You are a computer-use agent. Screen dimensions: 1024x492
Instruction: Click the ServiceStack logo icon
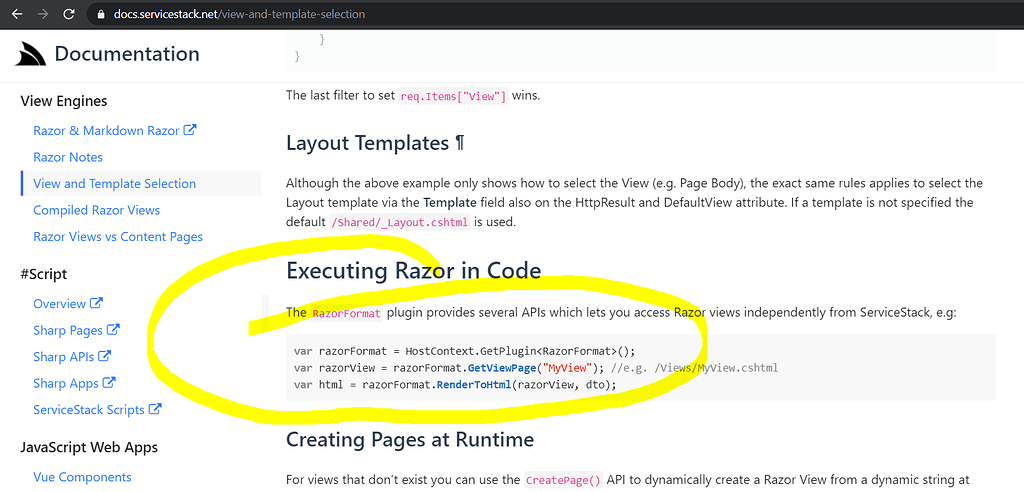[x=31, y=54]
